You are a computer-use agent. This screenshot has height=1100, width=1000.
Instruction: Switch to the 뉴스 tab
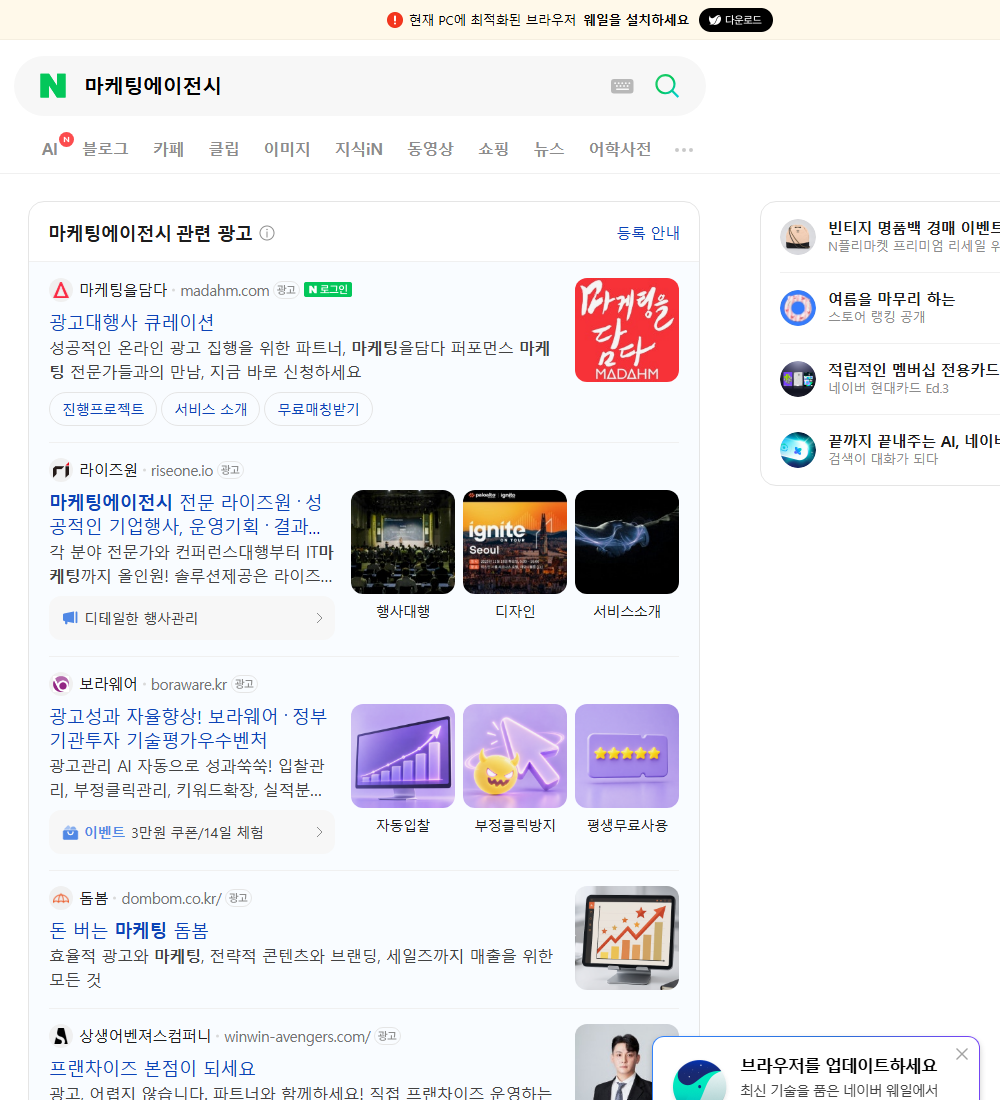549,149
